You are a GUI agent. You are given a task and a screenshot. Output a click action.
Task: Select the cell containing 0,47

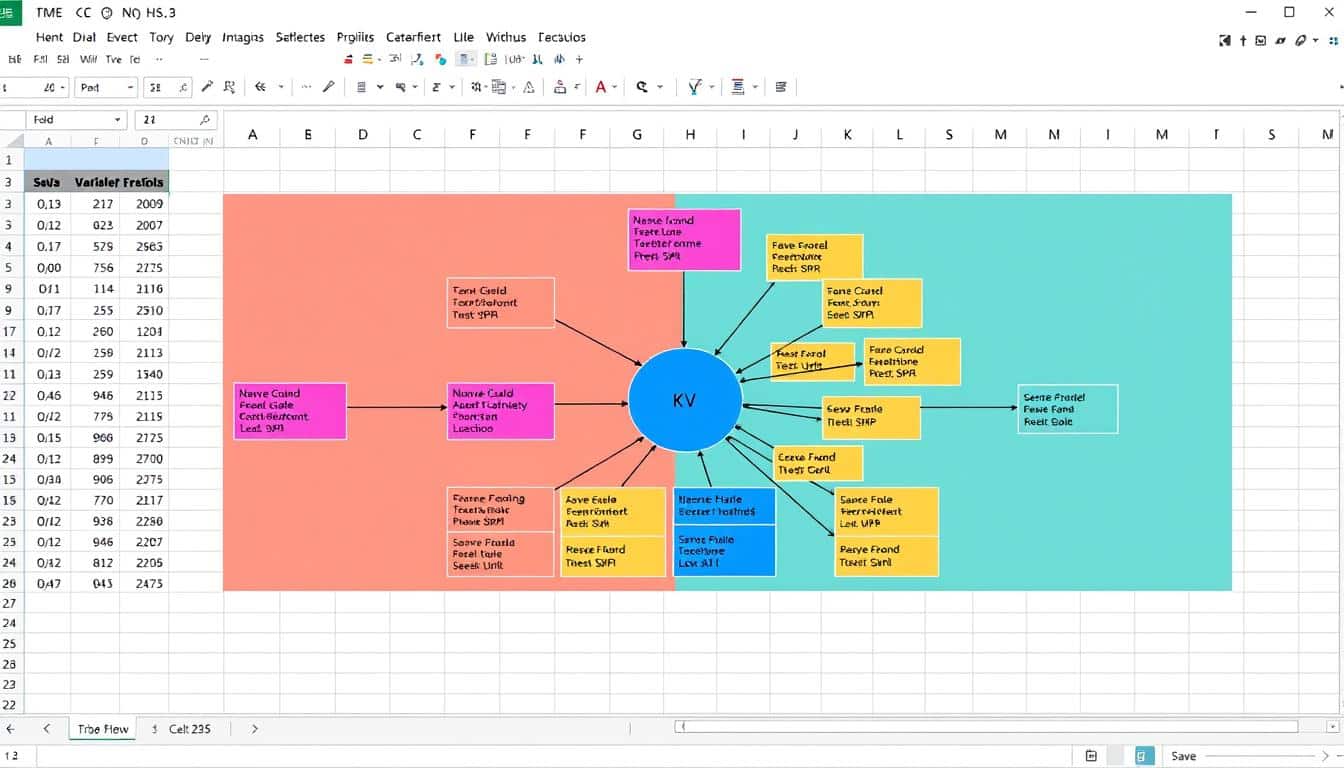click(x=49, y=583)
